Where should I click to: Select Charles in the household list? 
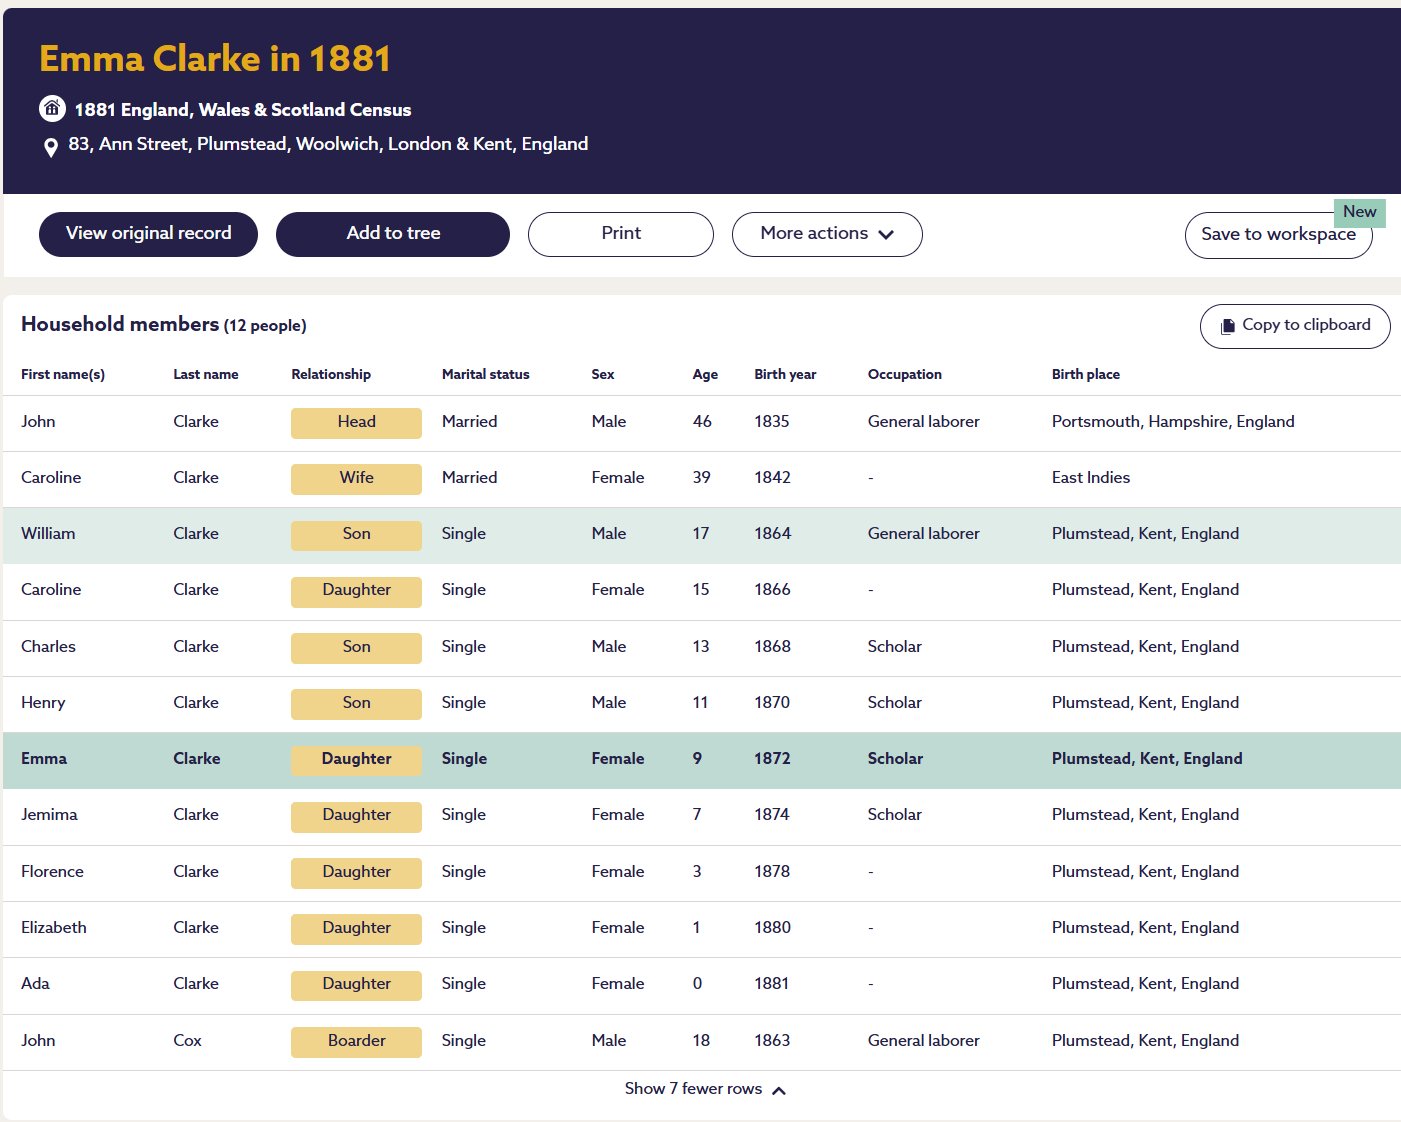click(48, 647)
